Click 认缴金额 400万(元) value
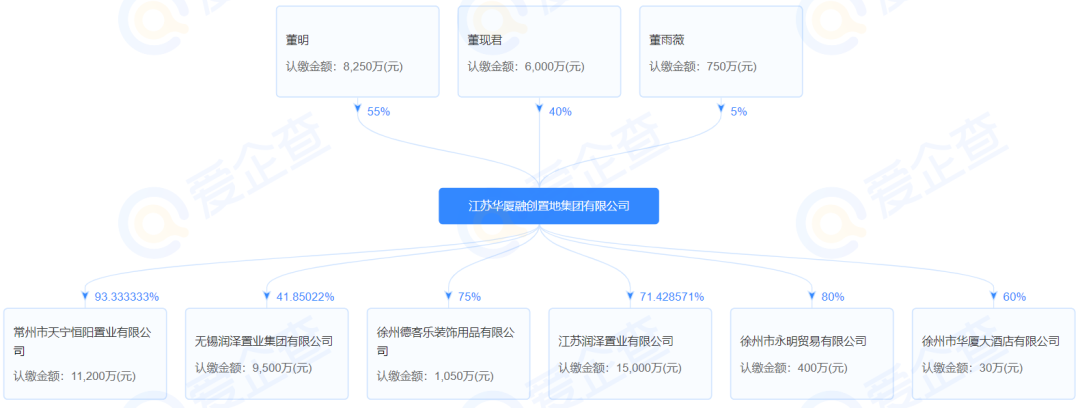The image size is (1080, 408). (794, 368)
